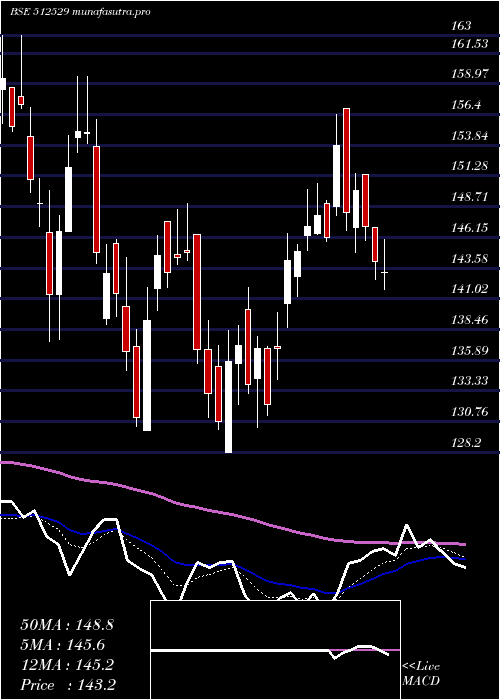Screen dimensions: 500x700
Task: Select the 146.15 price axis label
Action: (x=469, y=228)
